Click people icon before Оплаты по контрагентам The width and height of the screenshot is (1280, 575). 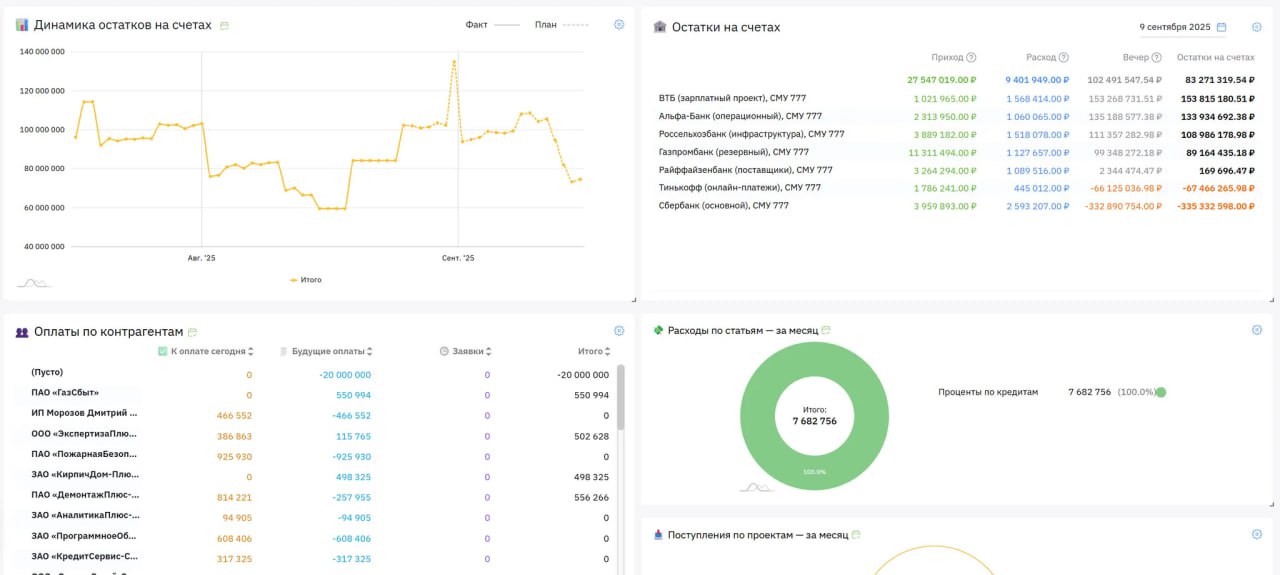click(22, 332)
